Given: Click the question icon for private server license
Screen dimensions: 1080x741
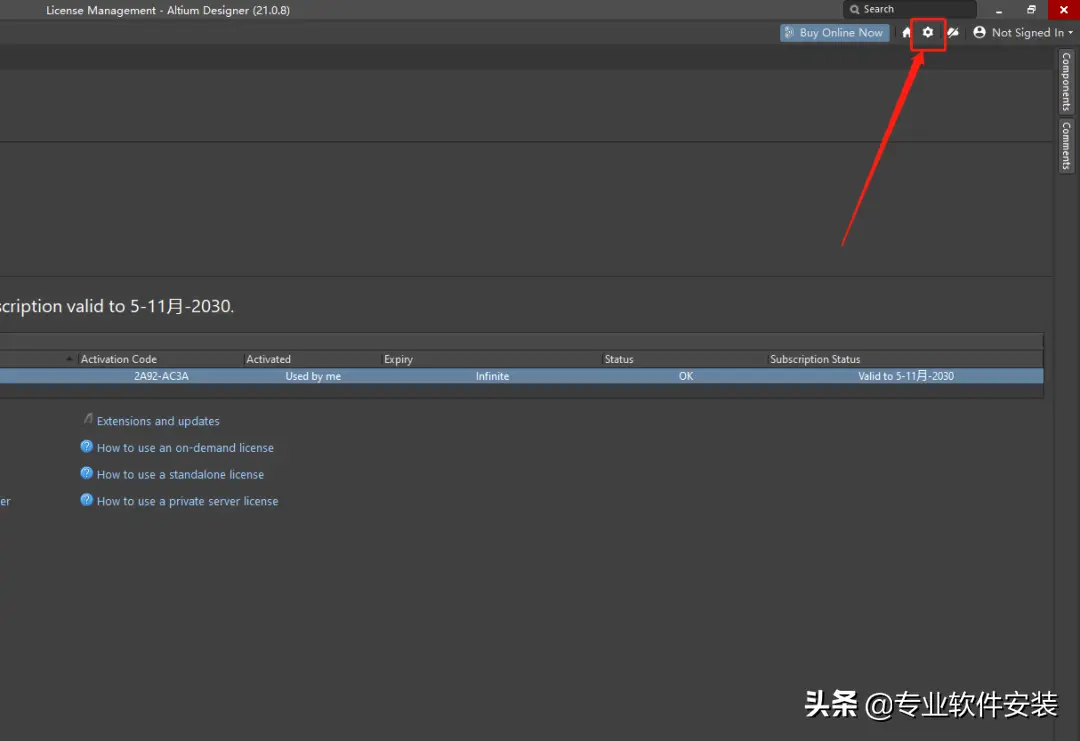Looking at the screenshot, I should pos(86,500).
